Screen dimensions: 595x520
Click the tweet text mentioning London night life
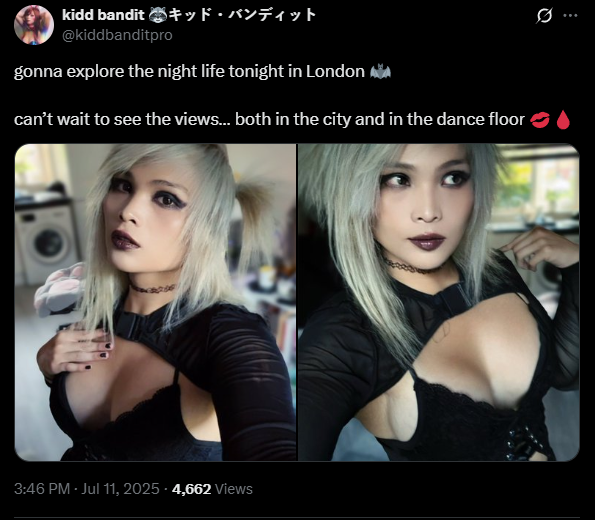(x=189, y=72)
